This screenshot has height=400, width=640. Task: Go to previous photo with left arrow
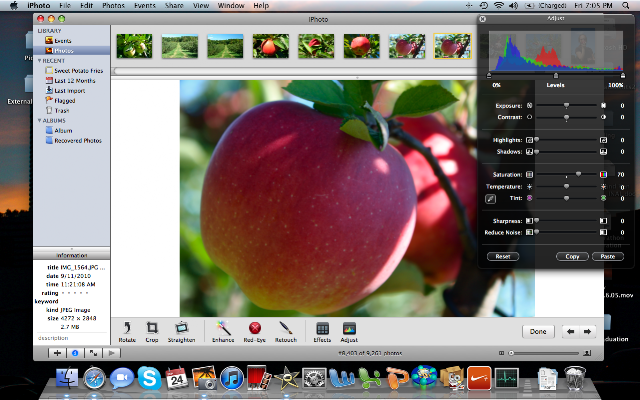click(571, 331)
